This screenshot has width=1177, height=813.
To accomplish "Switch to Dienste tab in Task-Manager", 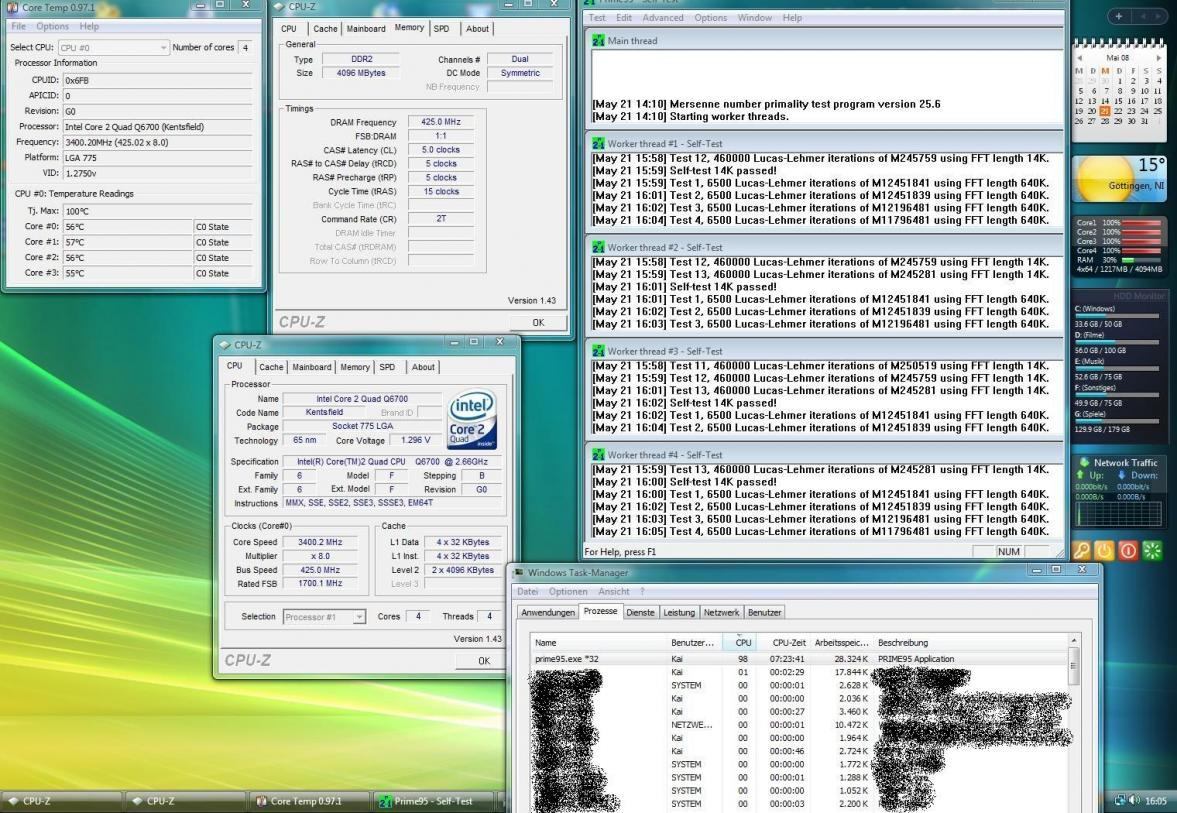I will [640, 613].
